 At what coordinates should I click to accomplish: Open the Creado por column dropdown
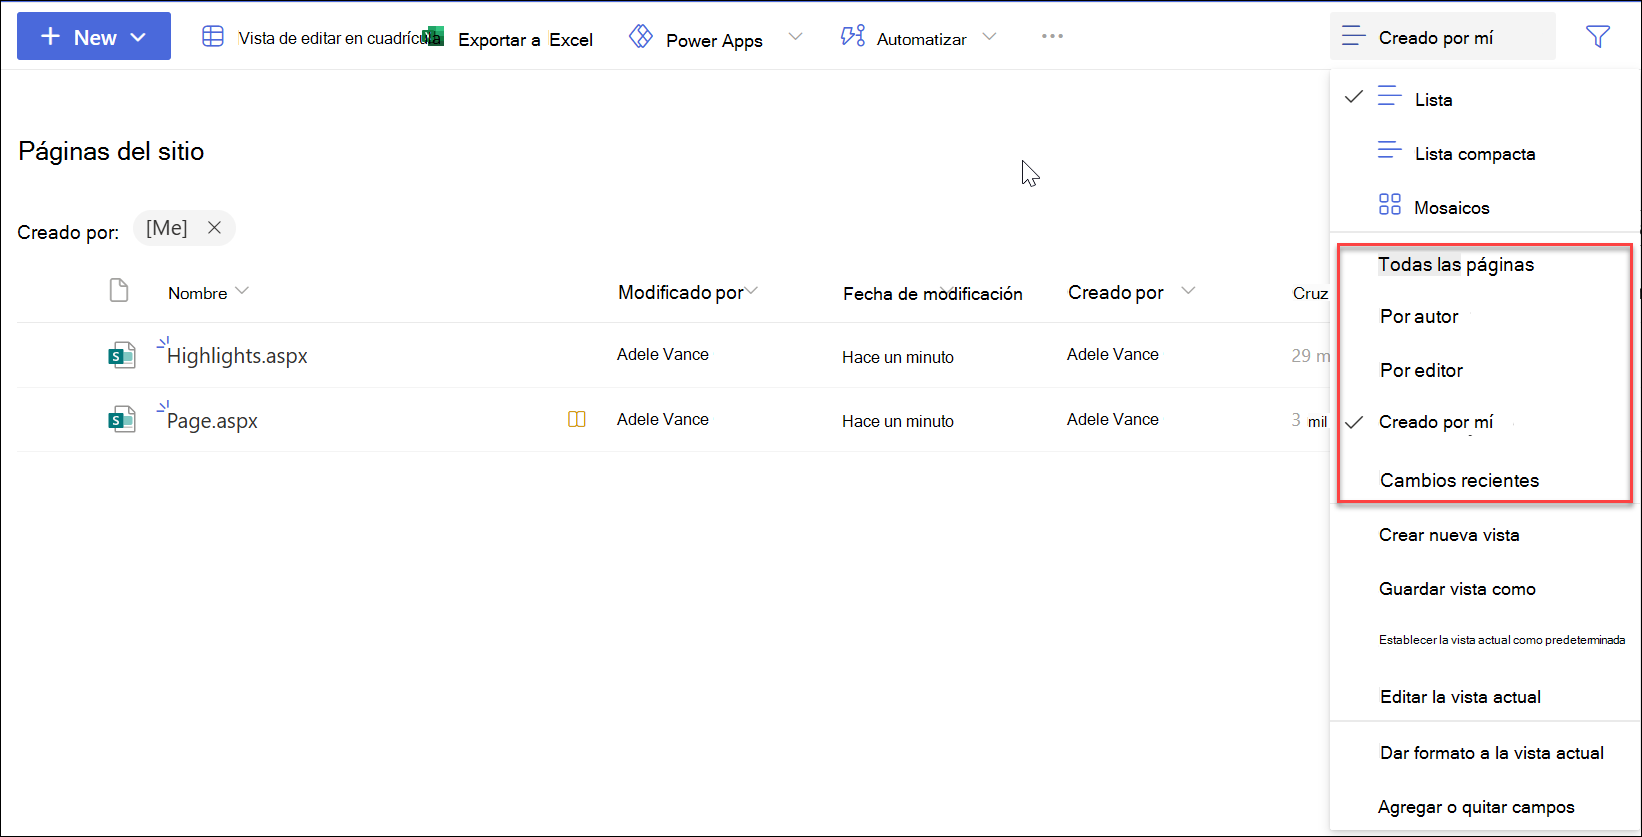coord(1188,291)
